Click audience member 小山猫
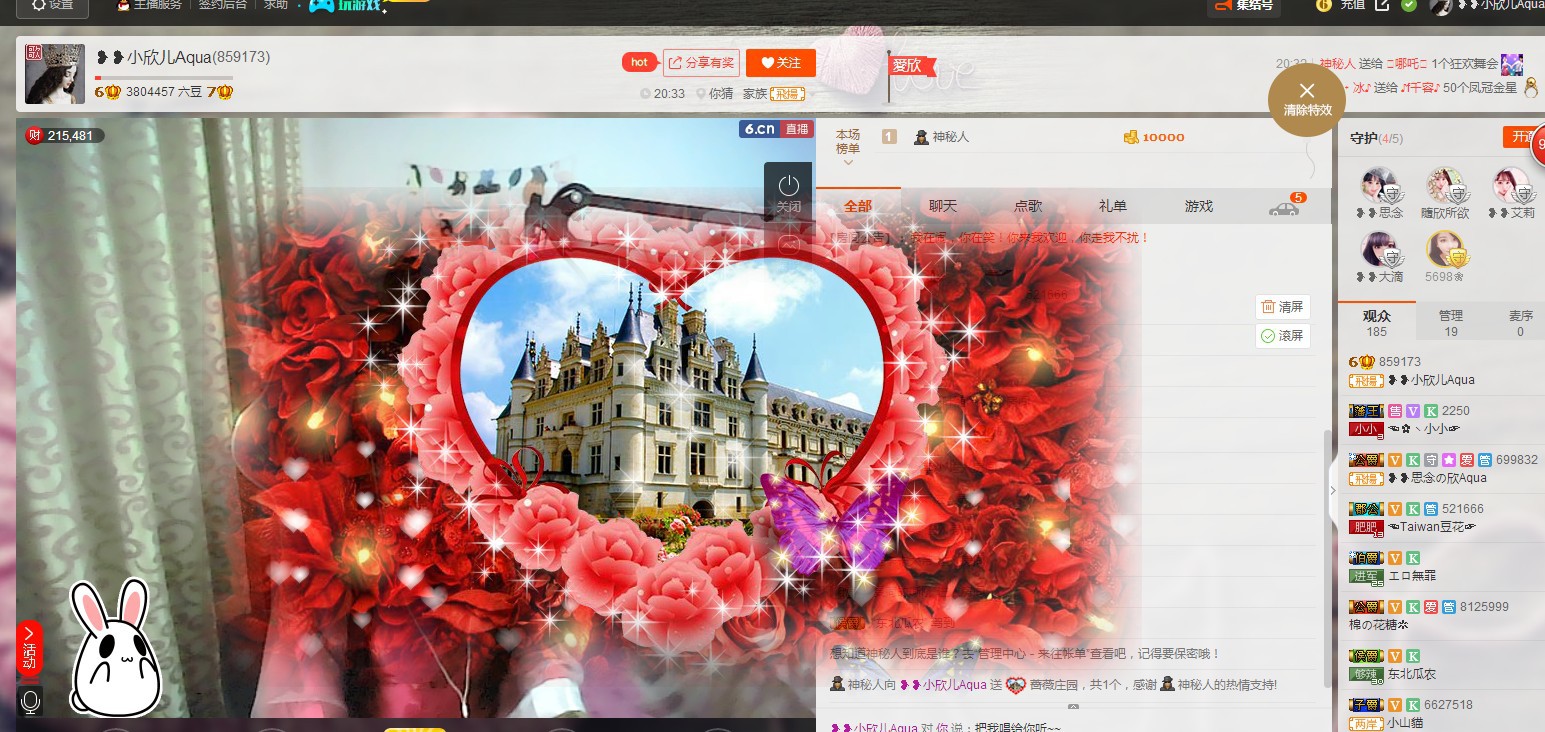The image size is (1545, 732). (1441, 713)
